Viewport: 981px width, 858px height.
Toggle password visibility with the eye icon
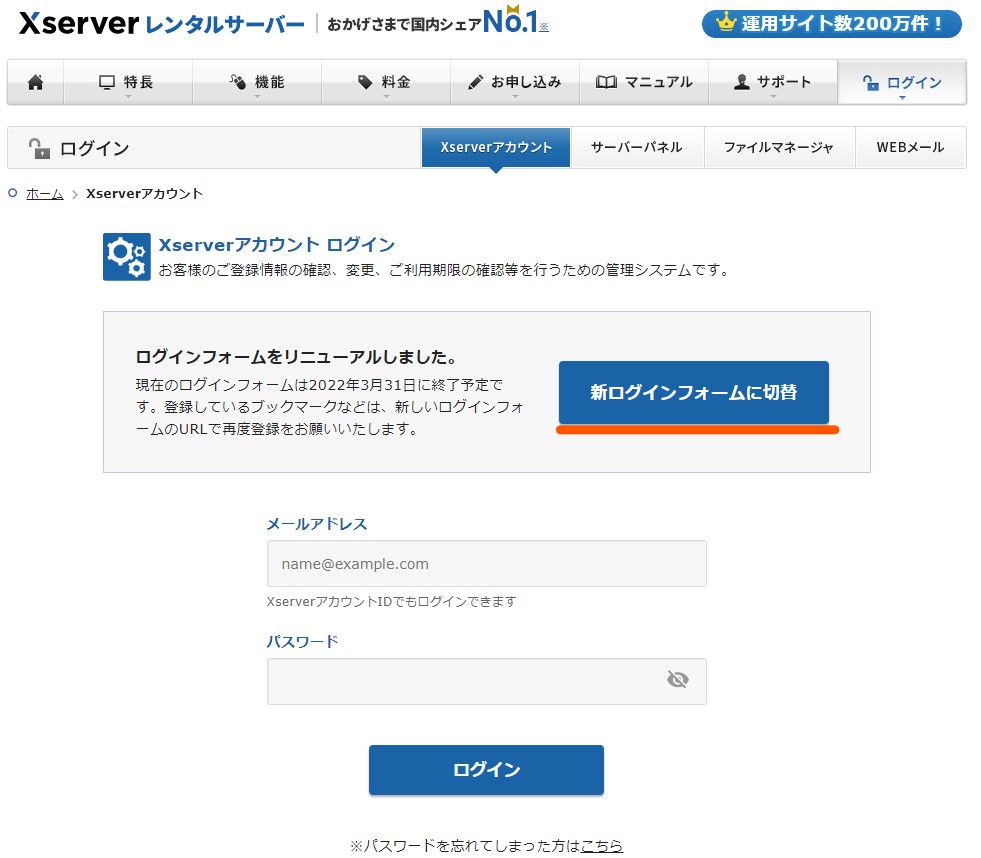678,680
